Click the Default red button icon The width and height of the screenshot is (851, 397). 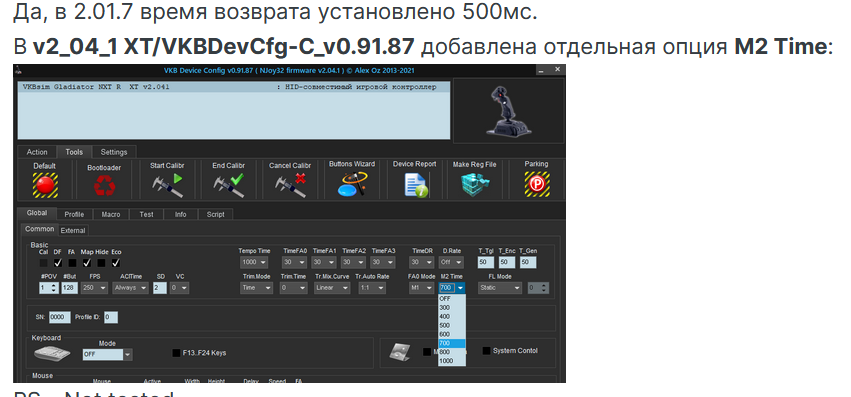(x=45, y=185)
